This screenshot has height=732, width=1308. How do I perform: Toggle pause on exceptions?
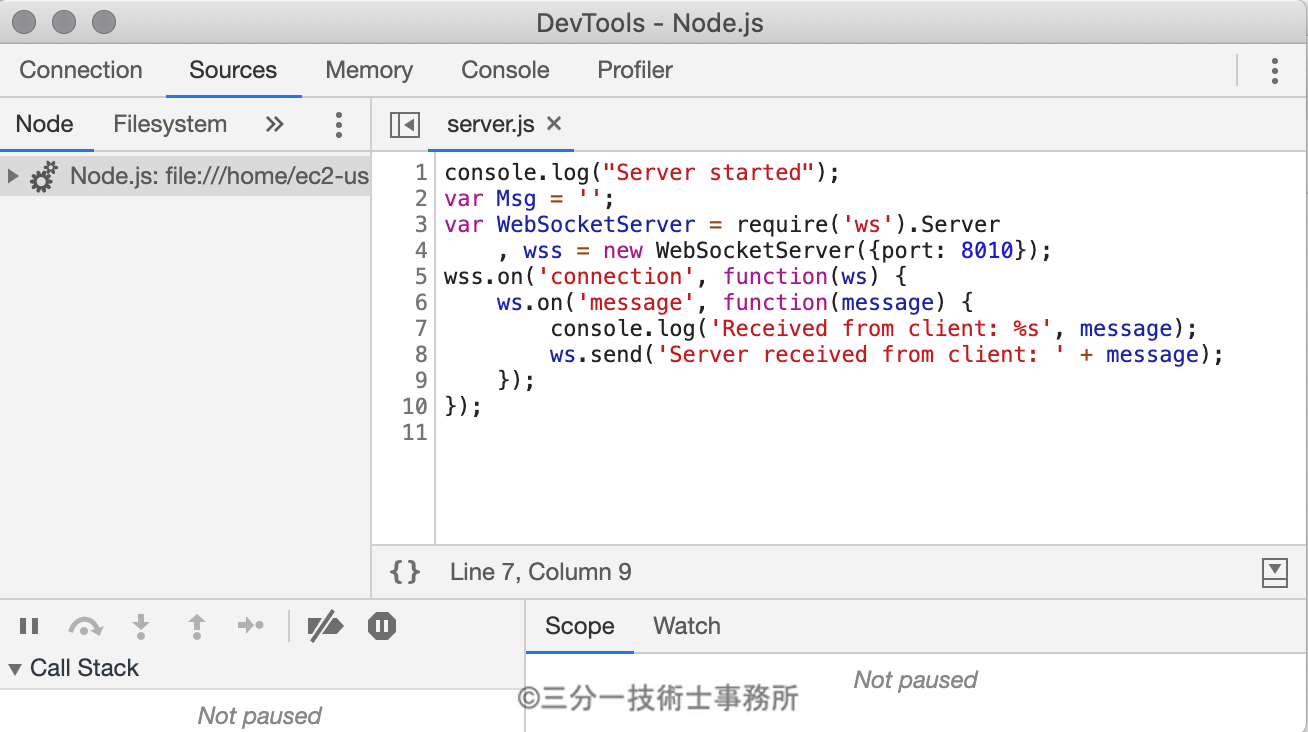click(382, 626)
